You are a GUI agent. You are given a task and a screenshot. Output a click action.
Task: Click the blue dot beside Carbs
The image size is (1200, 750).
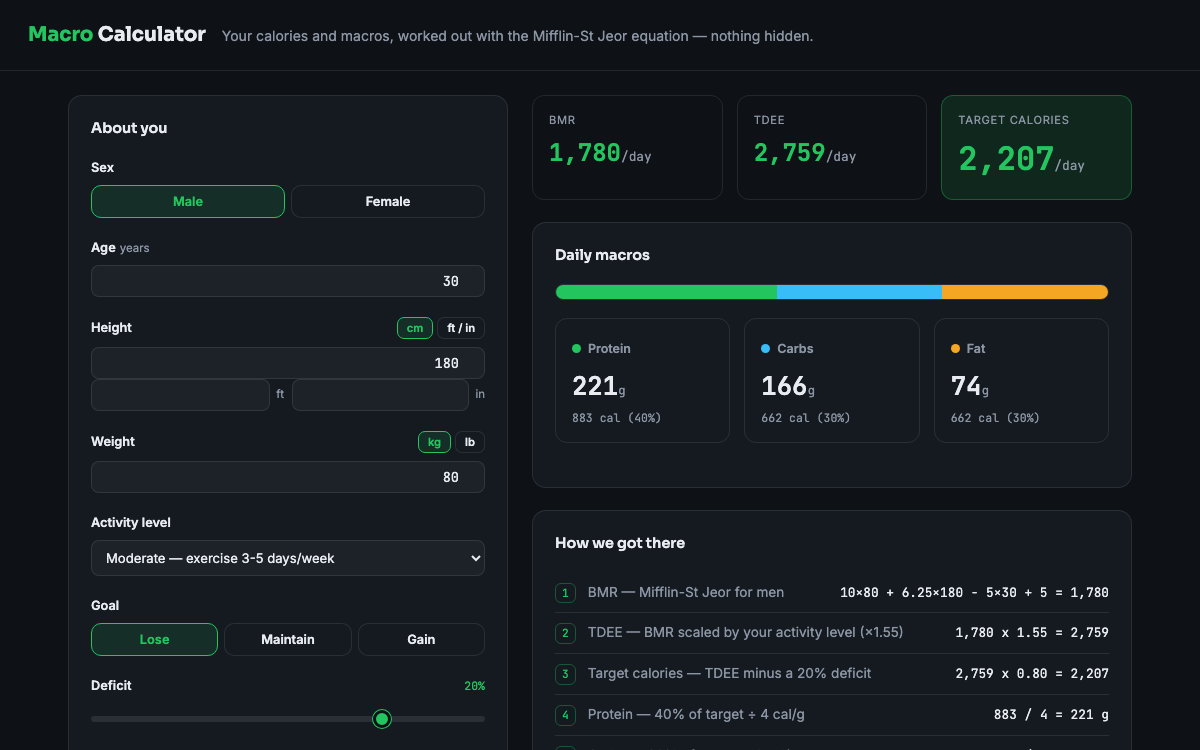[x=766, y=349]
